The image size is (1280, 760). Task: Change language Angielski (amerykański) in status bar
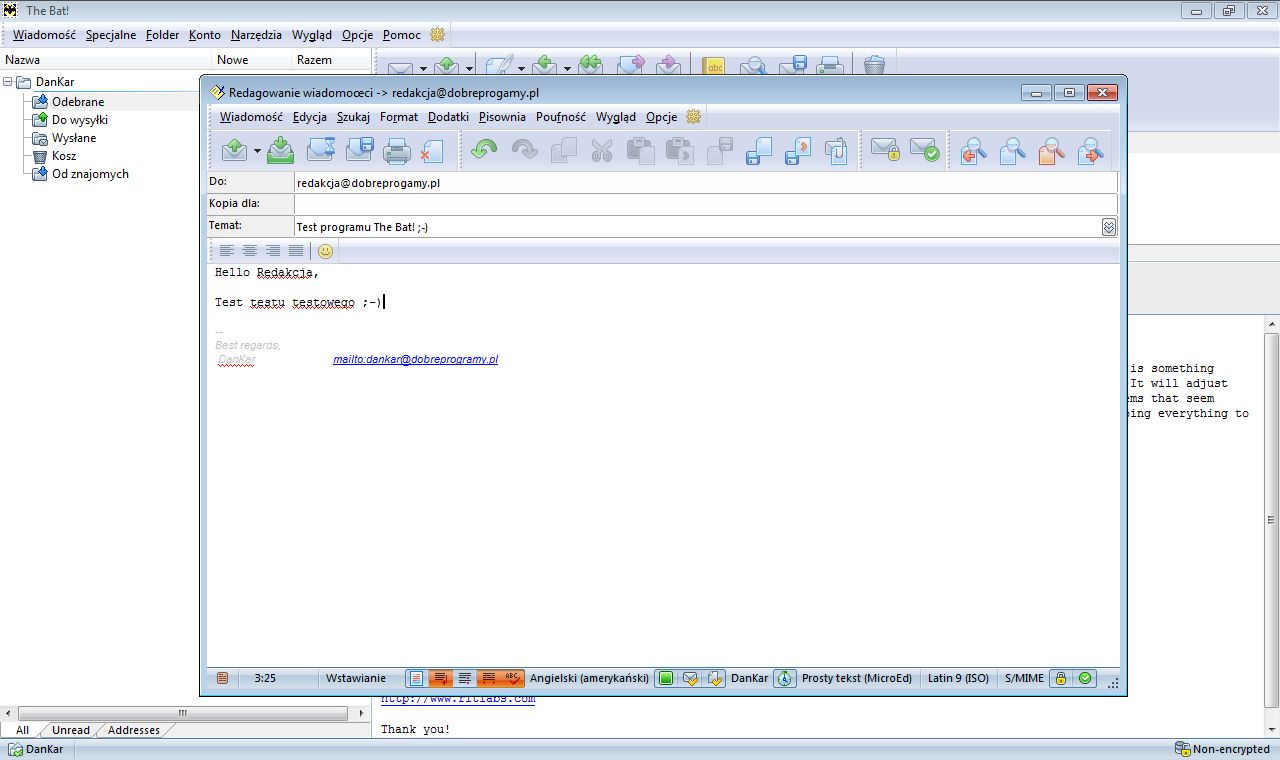tap(589, 678)
